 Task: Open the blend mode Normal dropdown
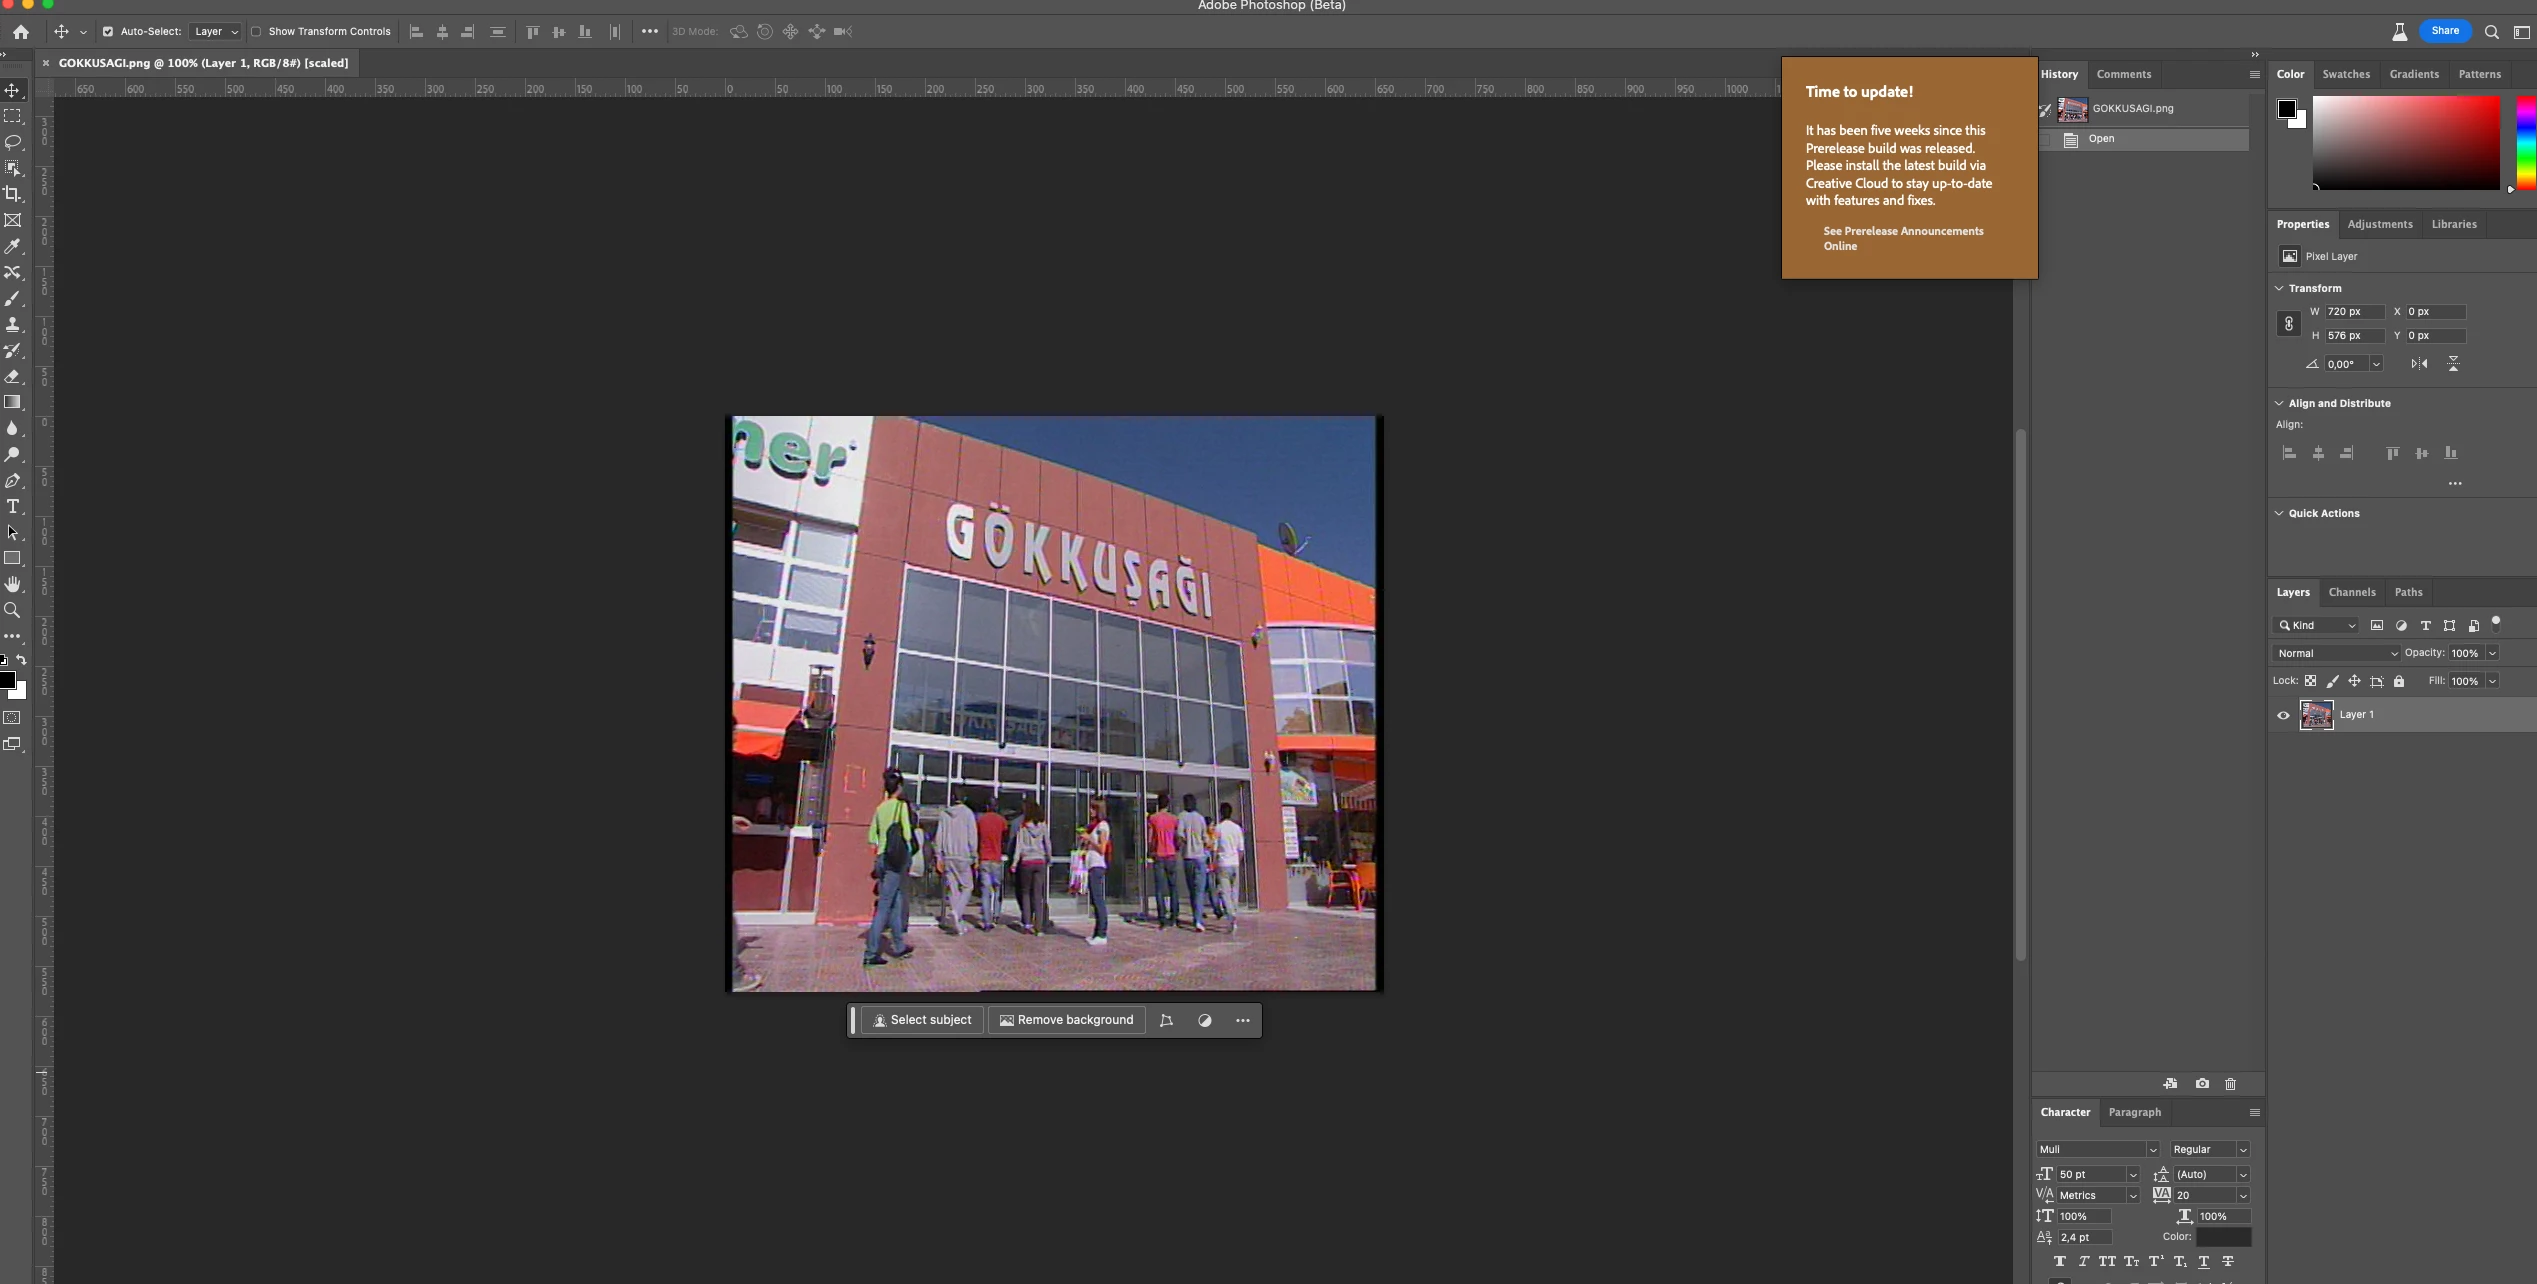click(2337, 653)
